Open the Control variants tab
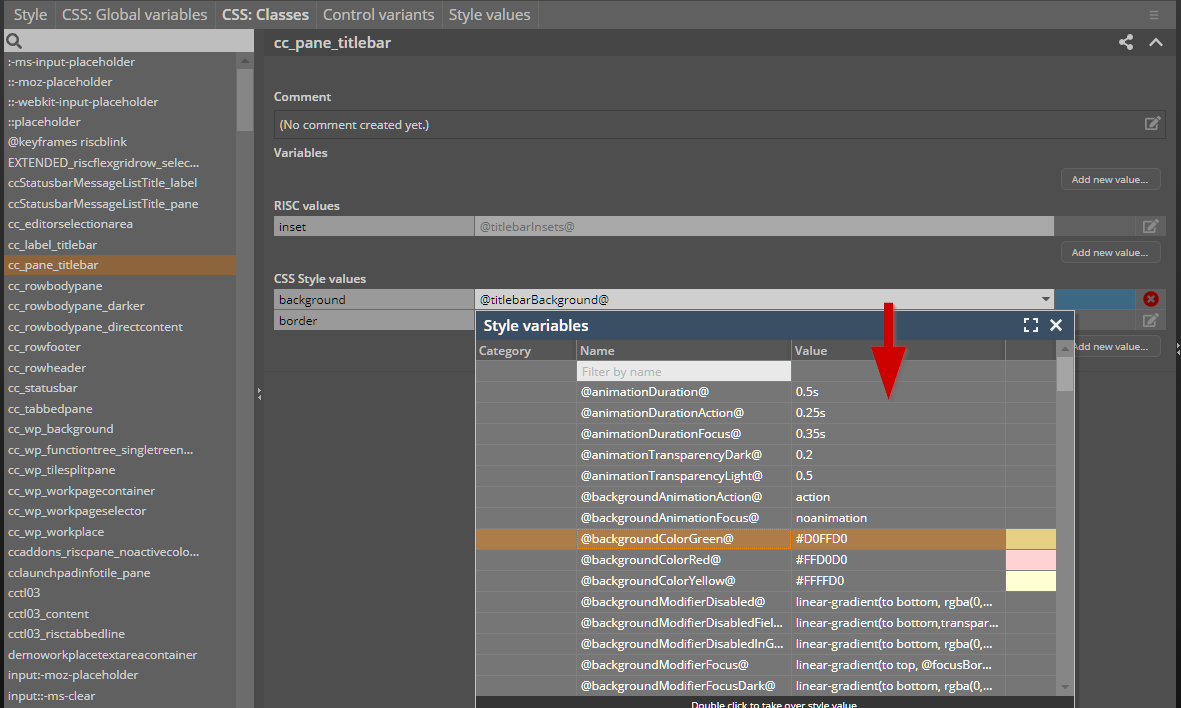This screenshot has width=1181, height=708. (379, 15)
